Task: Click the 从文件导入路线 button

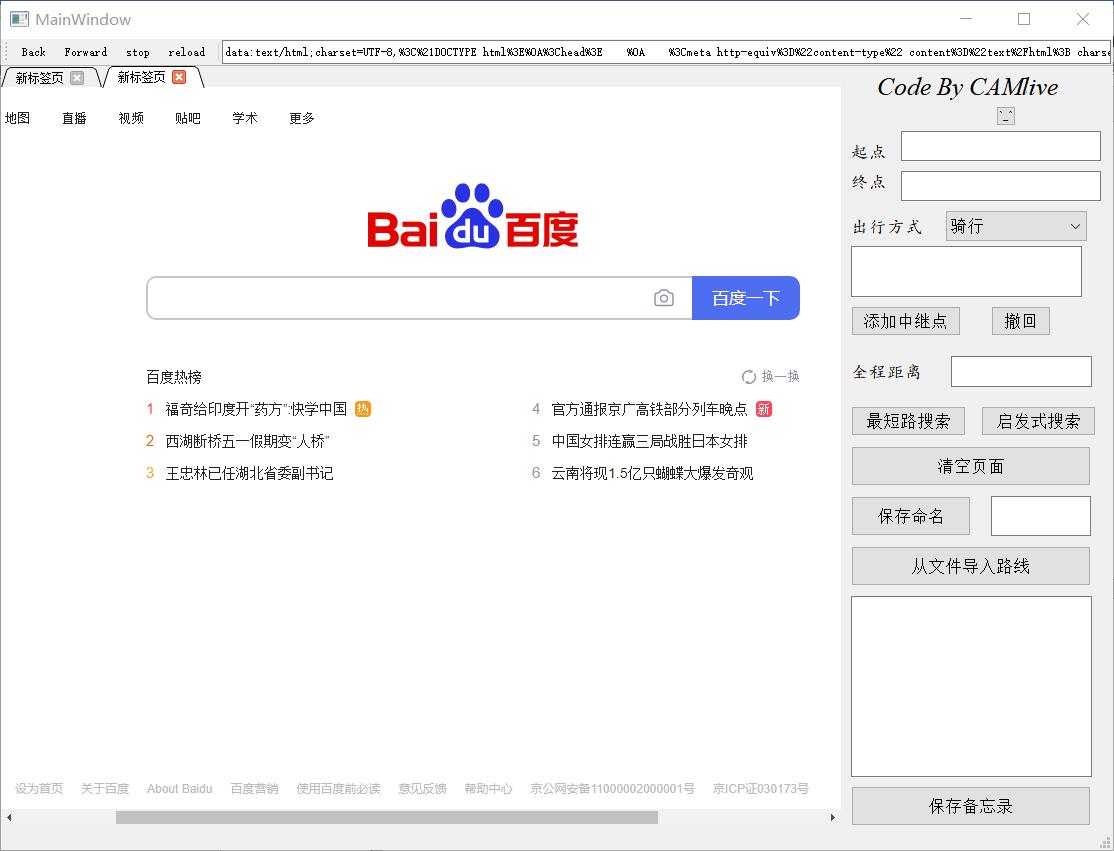Action: (970, 566)
